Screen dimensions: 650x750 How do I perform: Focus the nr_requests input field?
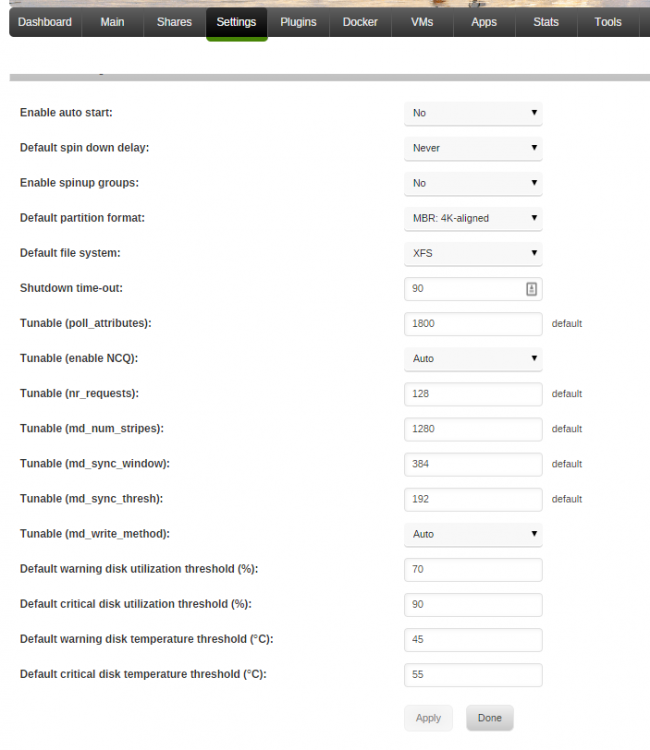(x=473, y=394)
